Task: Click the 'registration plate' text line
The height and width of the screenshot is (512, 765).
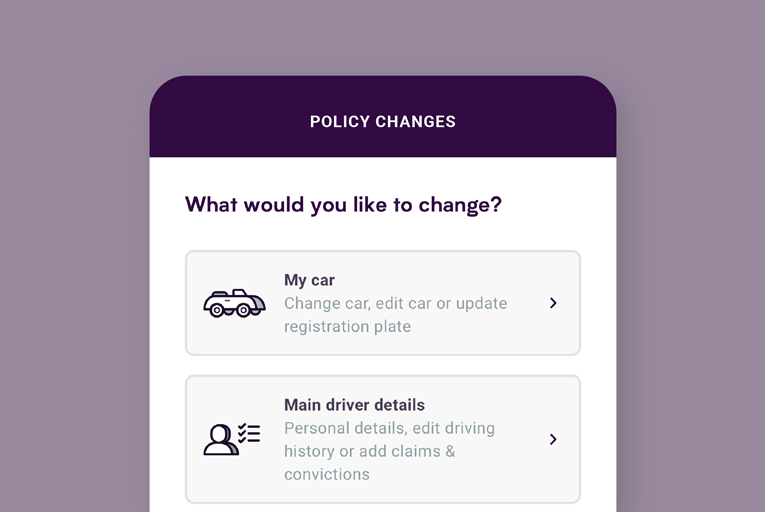Action: coord(347,327)
